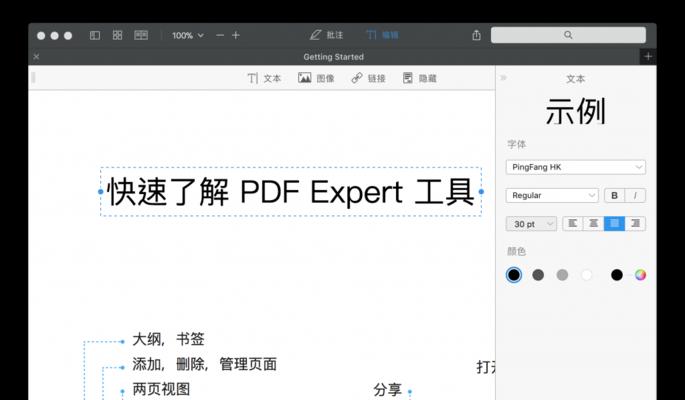Open the page thumbnails grid view

pyautogui.click(x=117, y=35)
